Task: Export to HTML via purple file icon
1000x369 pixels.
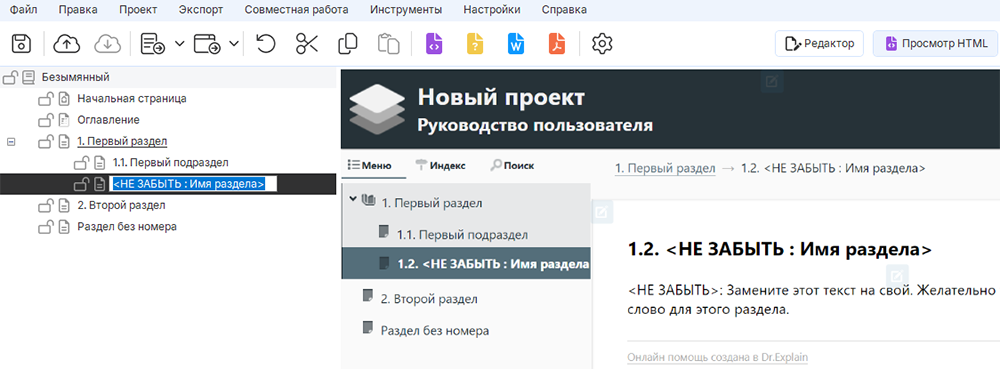Action: [434, 44]
